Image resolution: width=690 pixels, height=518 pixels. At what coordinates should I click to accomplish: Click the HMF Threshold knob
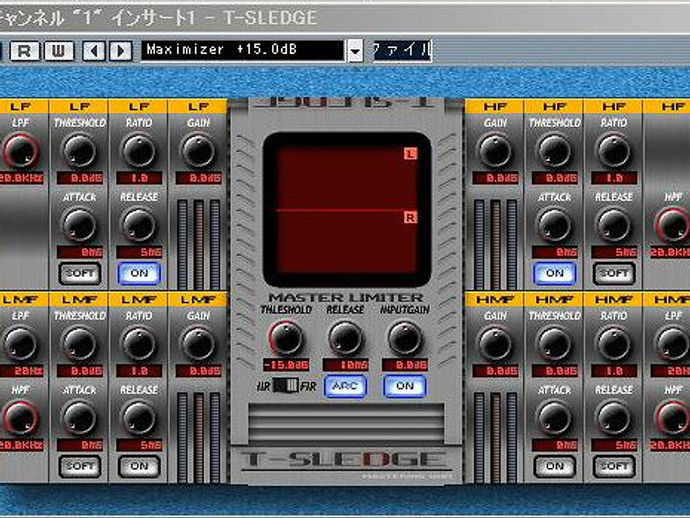click(x=554, y=344)
